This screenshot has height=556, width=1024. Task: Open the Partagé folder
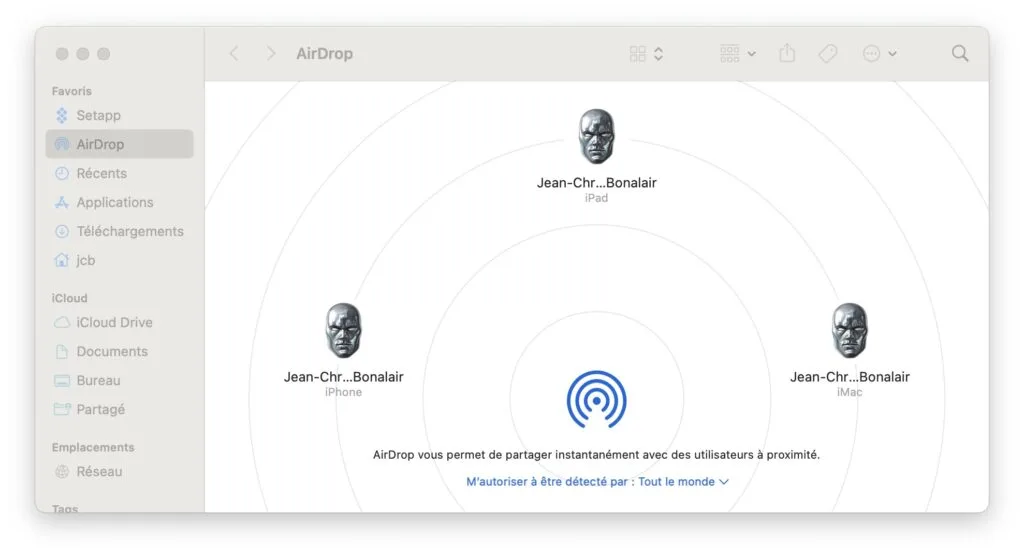click(x=120, y=410)
